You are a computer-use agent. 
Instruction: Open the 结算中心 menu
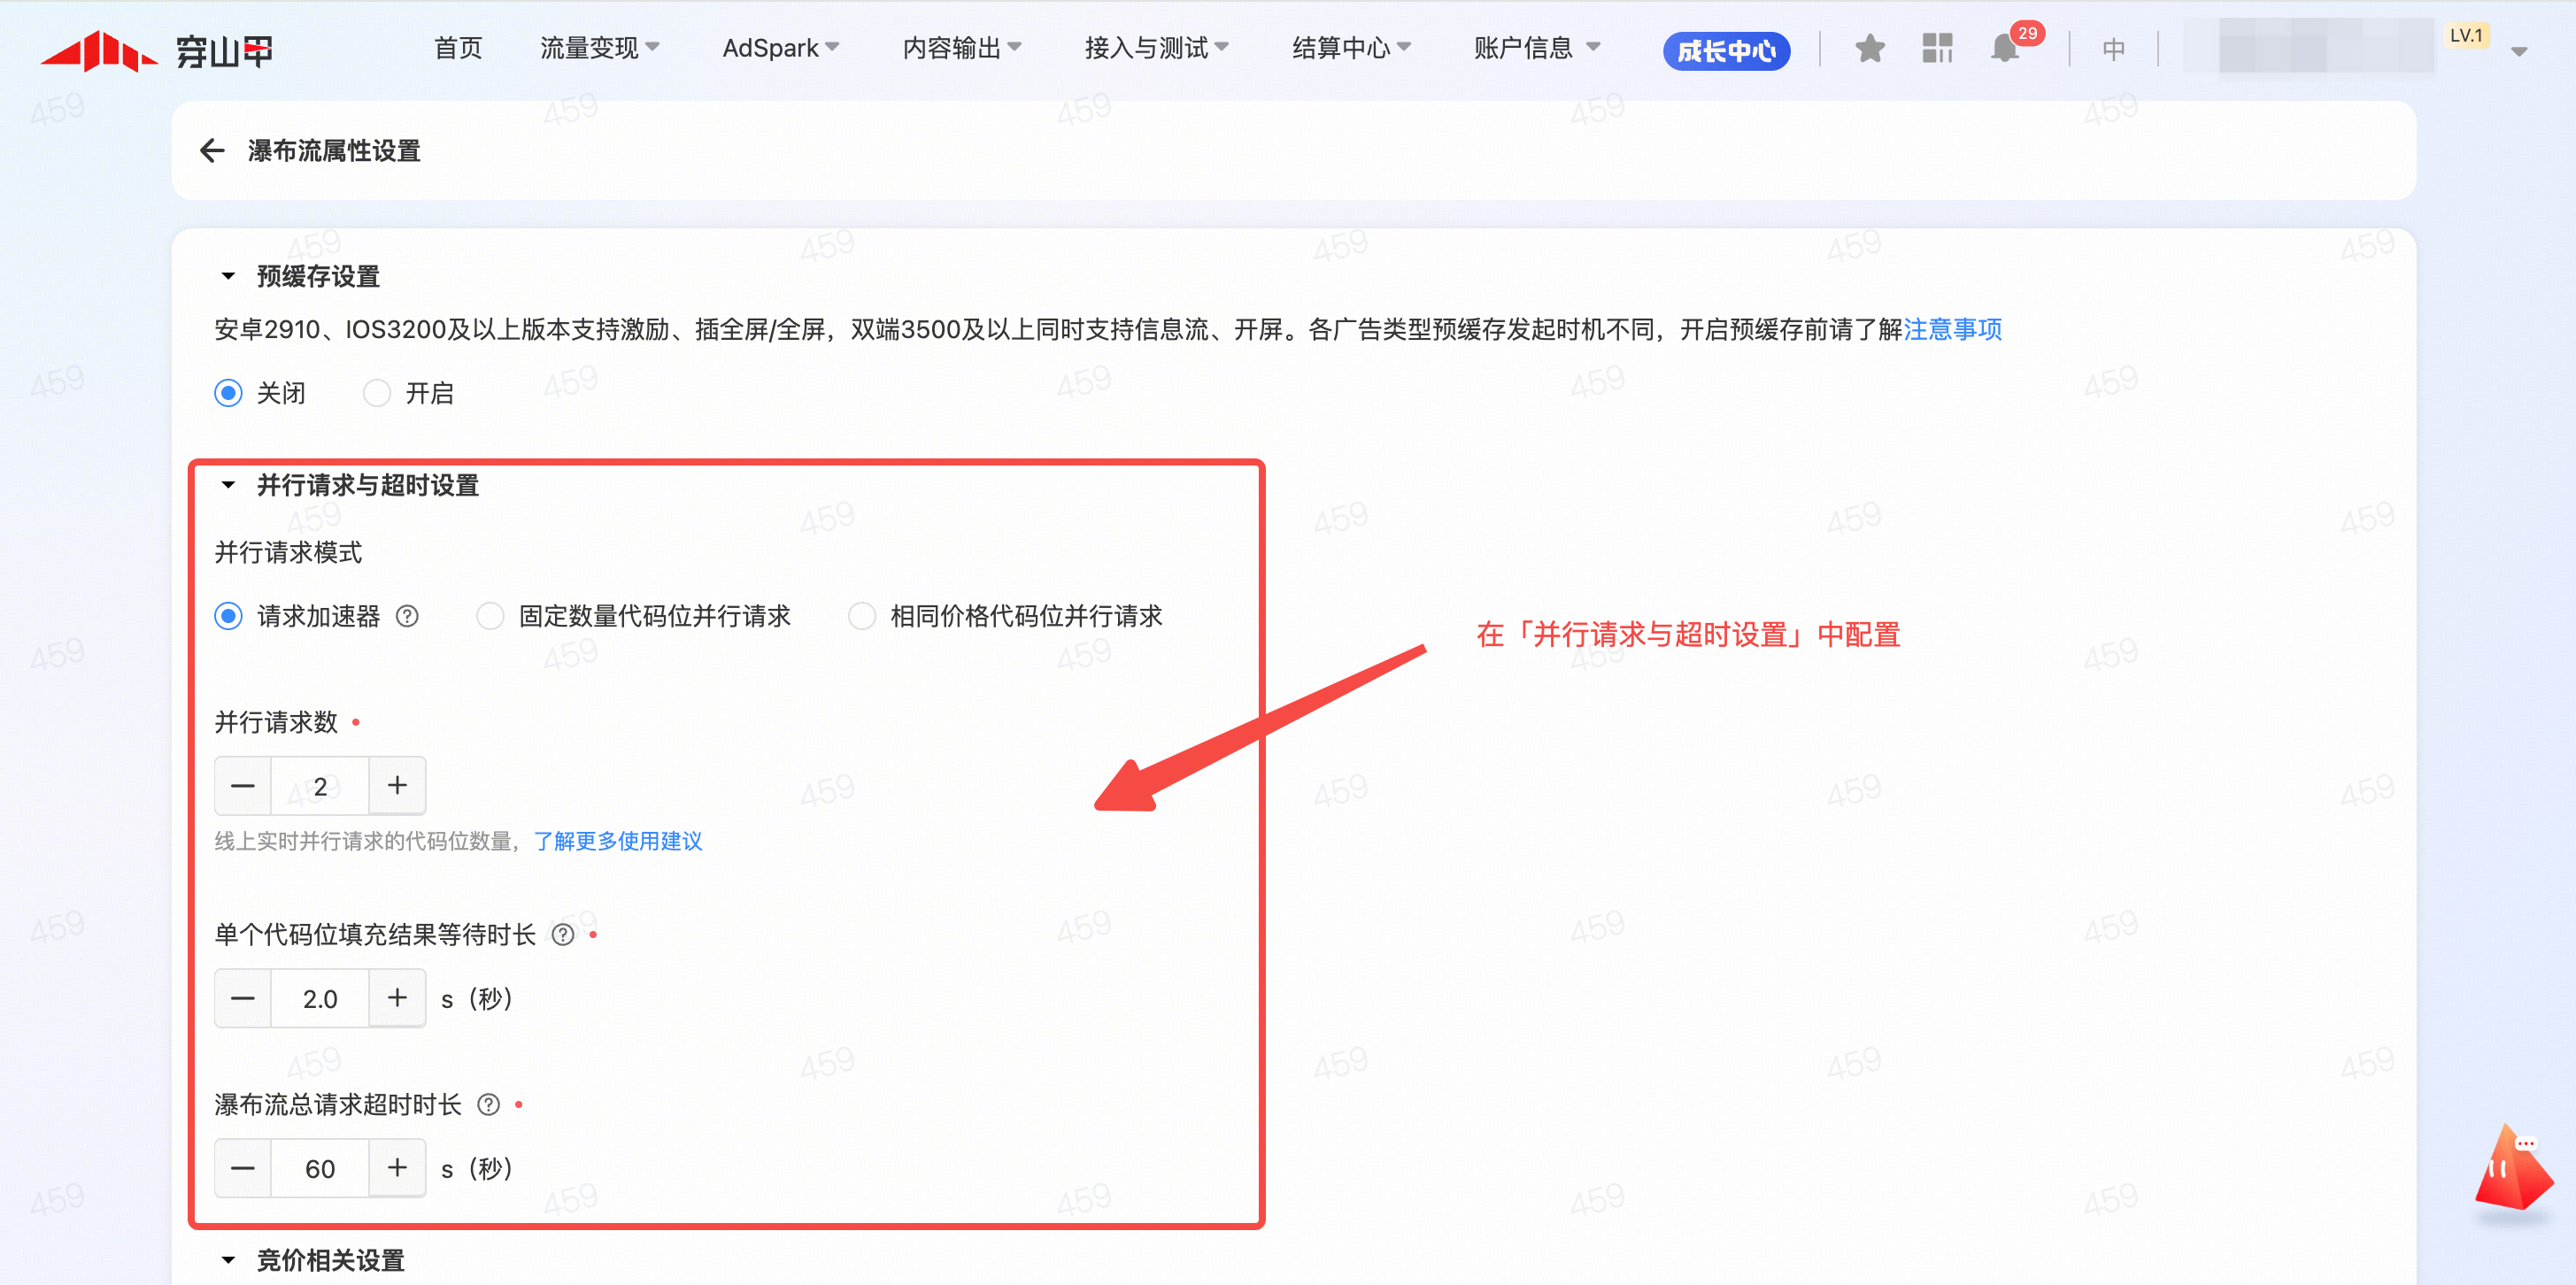[1350, 48]
